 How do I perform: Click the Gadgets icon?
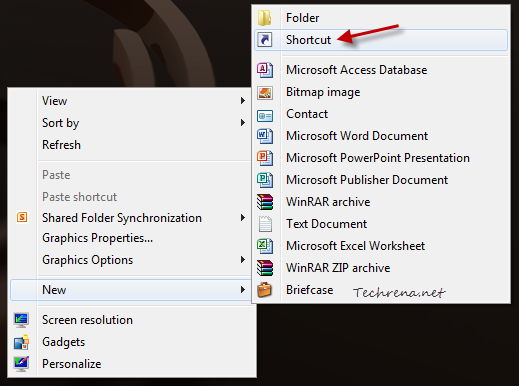(21, 342)
